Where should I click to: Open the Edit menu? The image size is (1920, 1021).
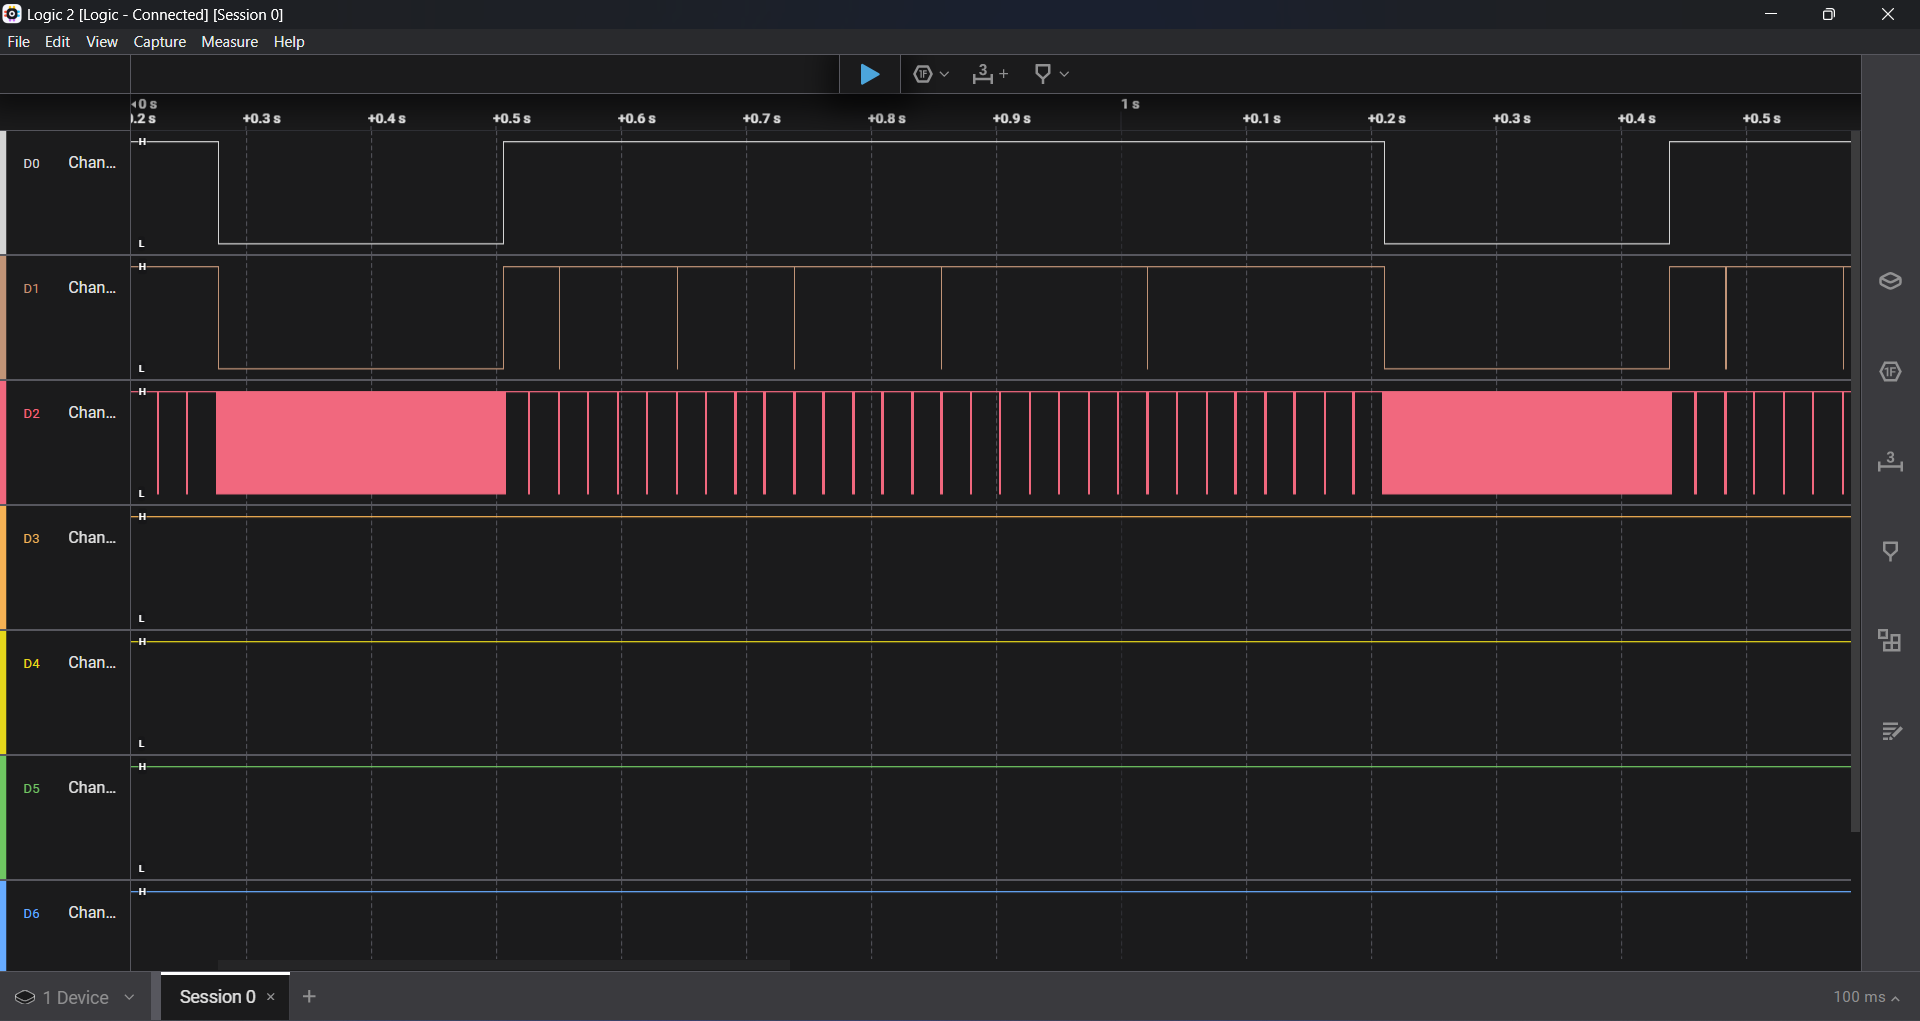[57, 42]
